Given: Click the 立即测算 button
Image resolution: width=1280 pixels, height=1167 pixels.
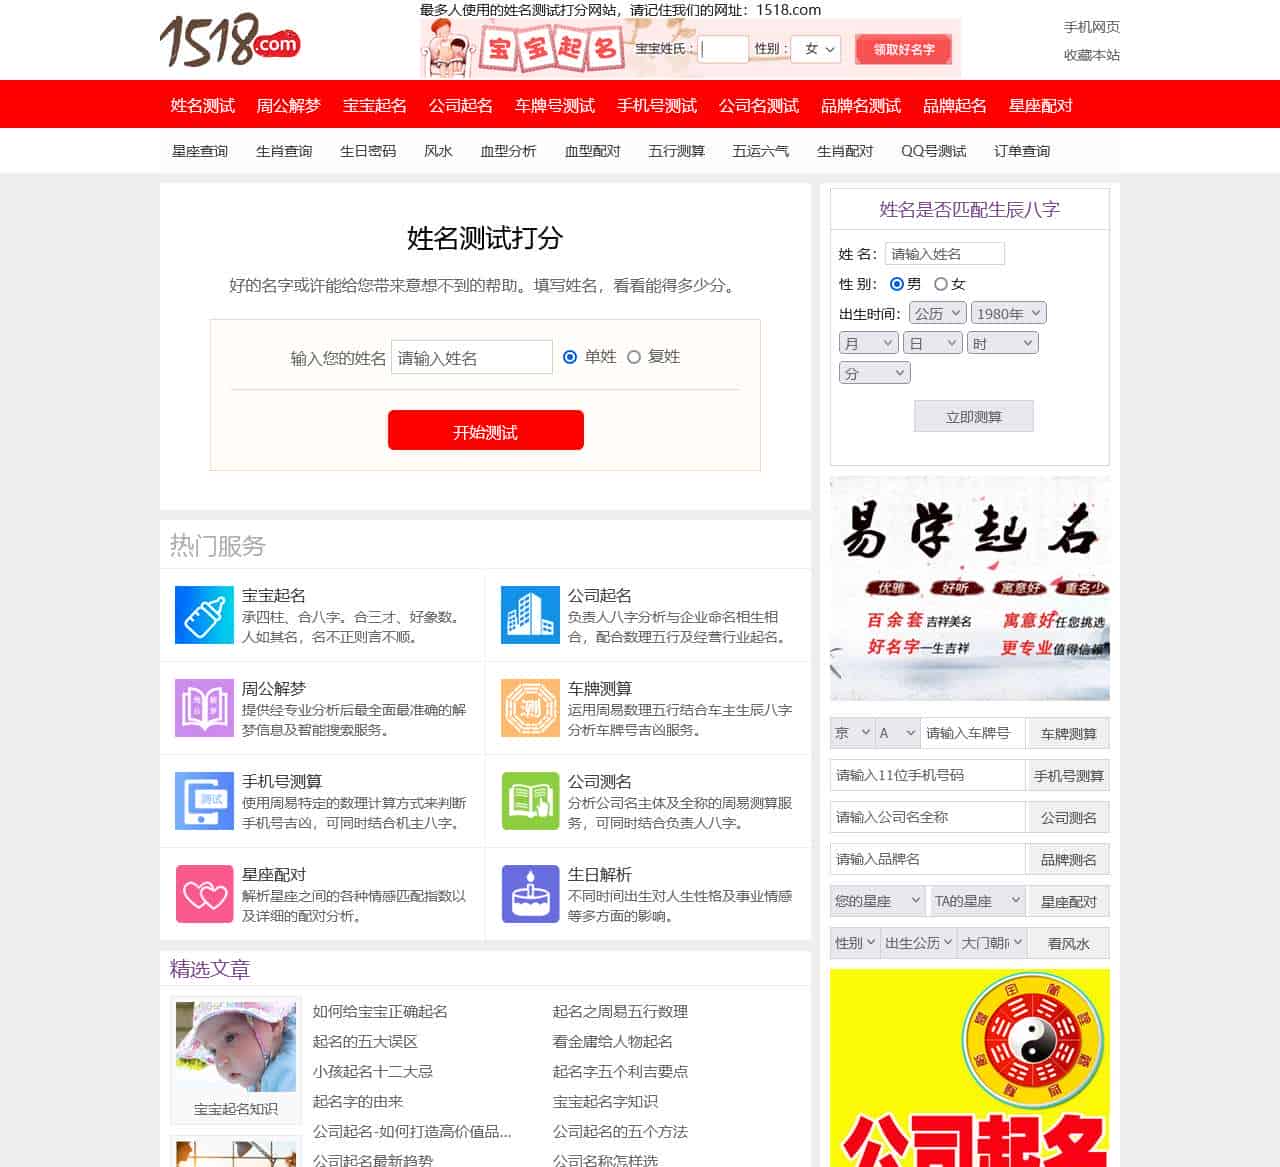Looking at the screenshot, I should [974, 416].
